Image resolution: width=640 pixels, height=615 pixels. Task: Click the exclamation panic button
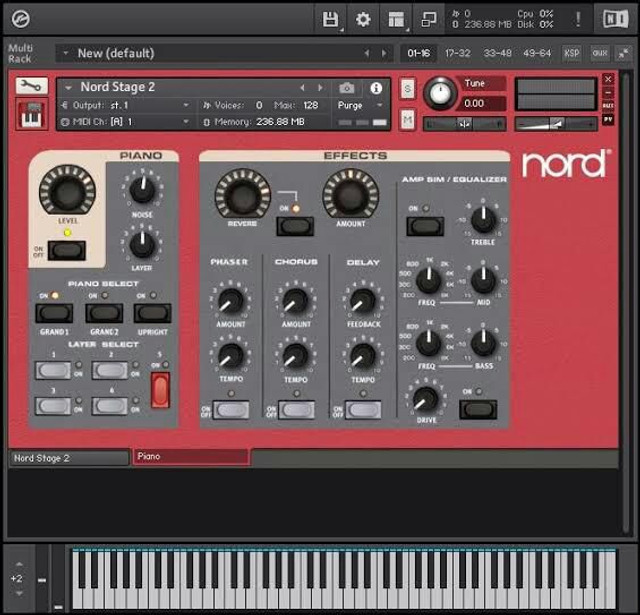(x=578, y=19)
